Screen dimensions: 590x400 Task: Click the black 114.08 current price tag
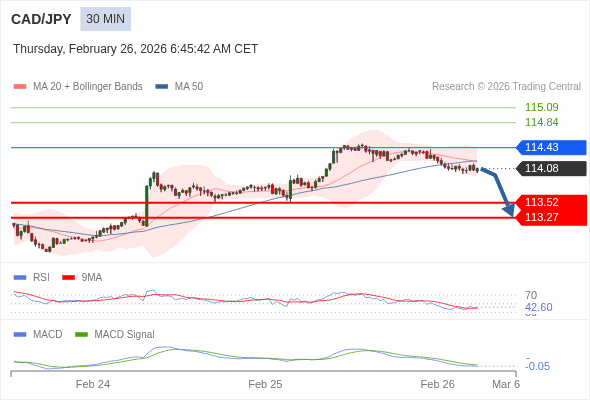point(551,168)
